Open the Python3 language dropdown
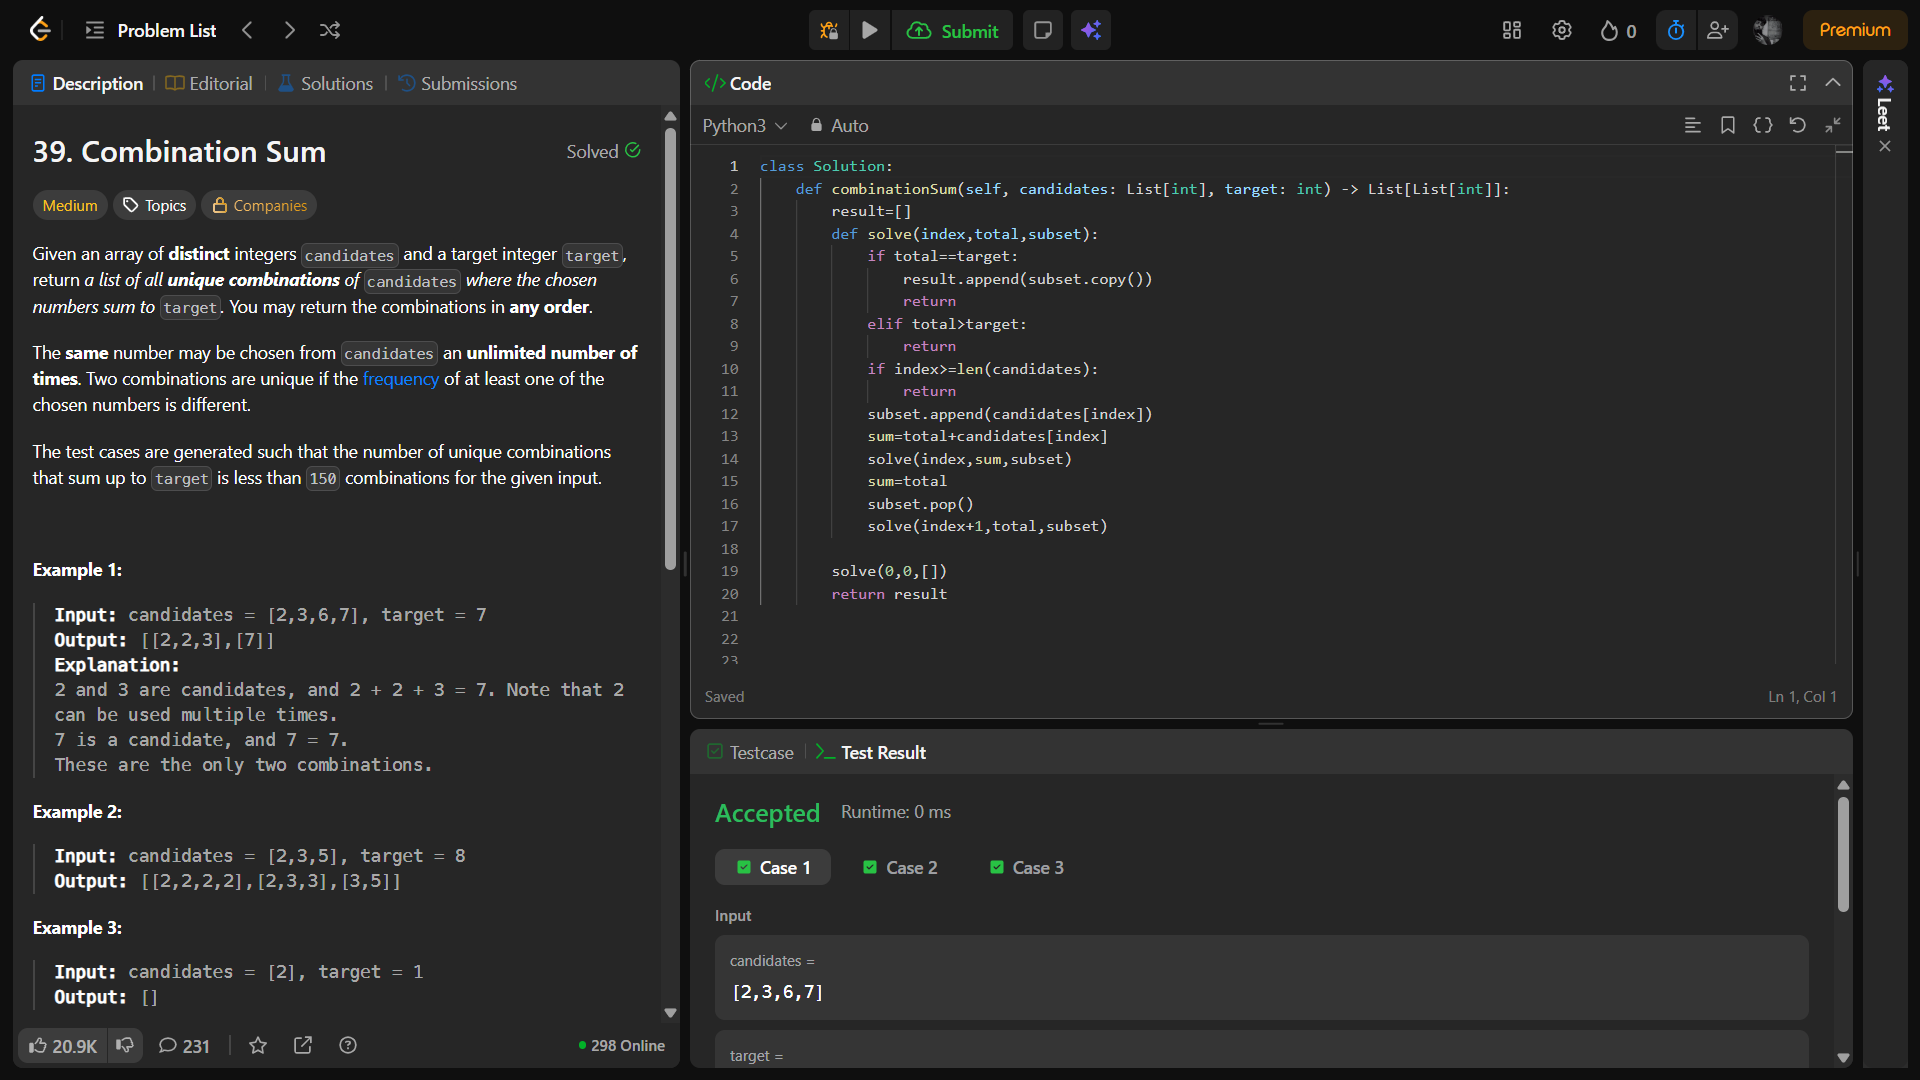This screenshot has width=1920, height=1080. 744,125
